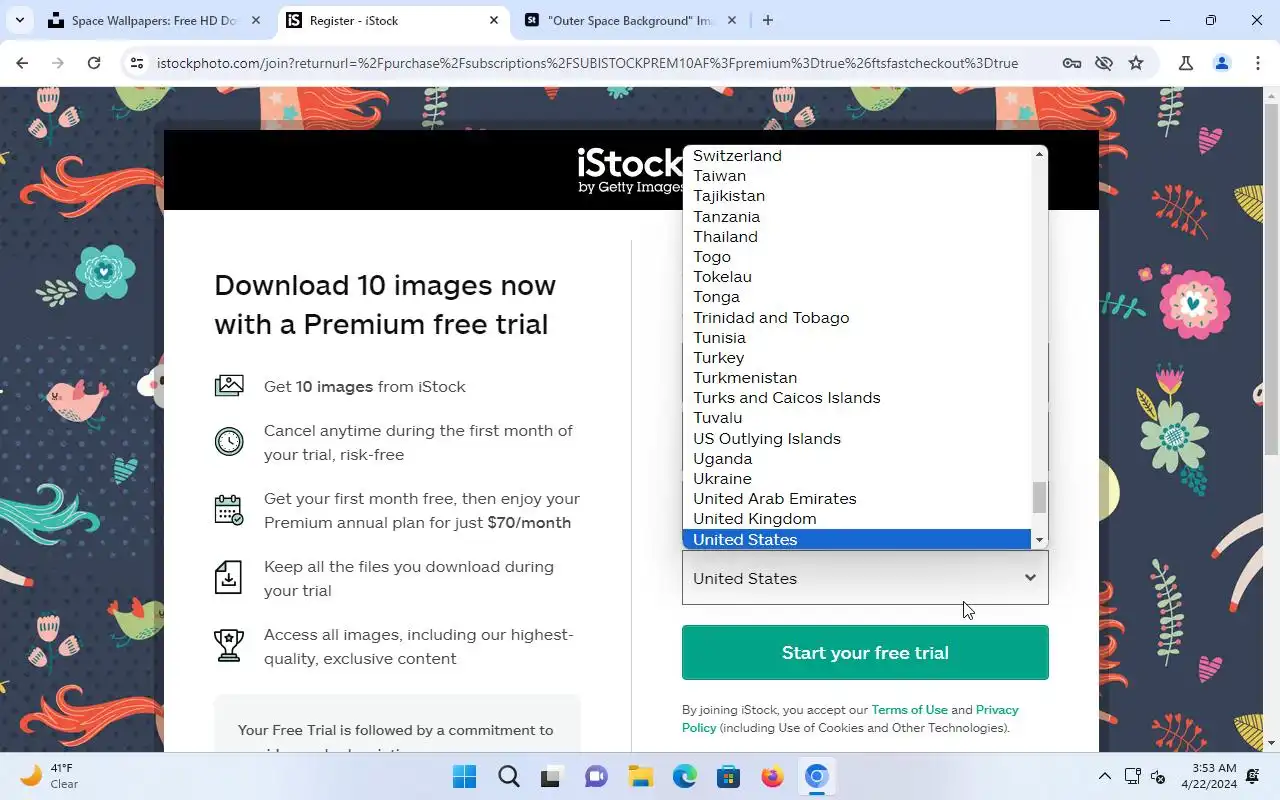Open the Windows Start menu
Screen dimensions: 1280x800
[x=464, y=777]
